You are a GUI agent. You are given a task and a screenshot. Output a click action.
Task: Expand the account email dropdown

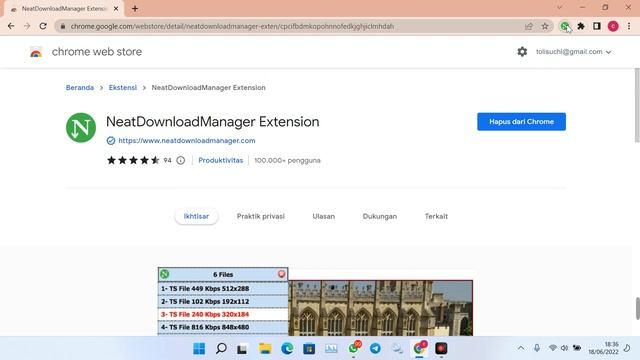click(x=573, y=52)
